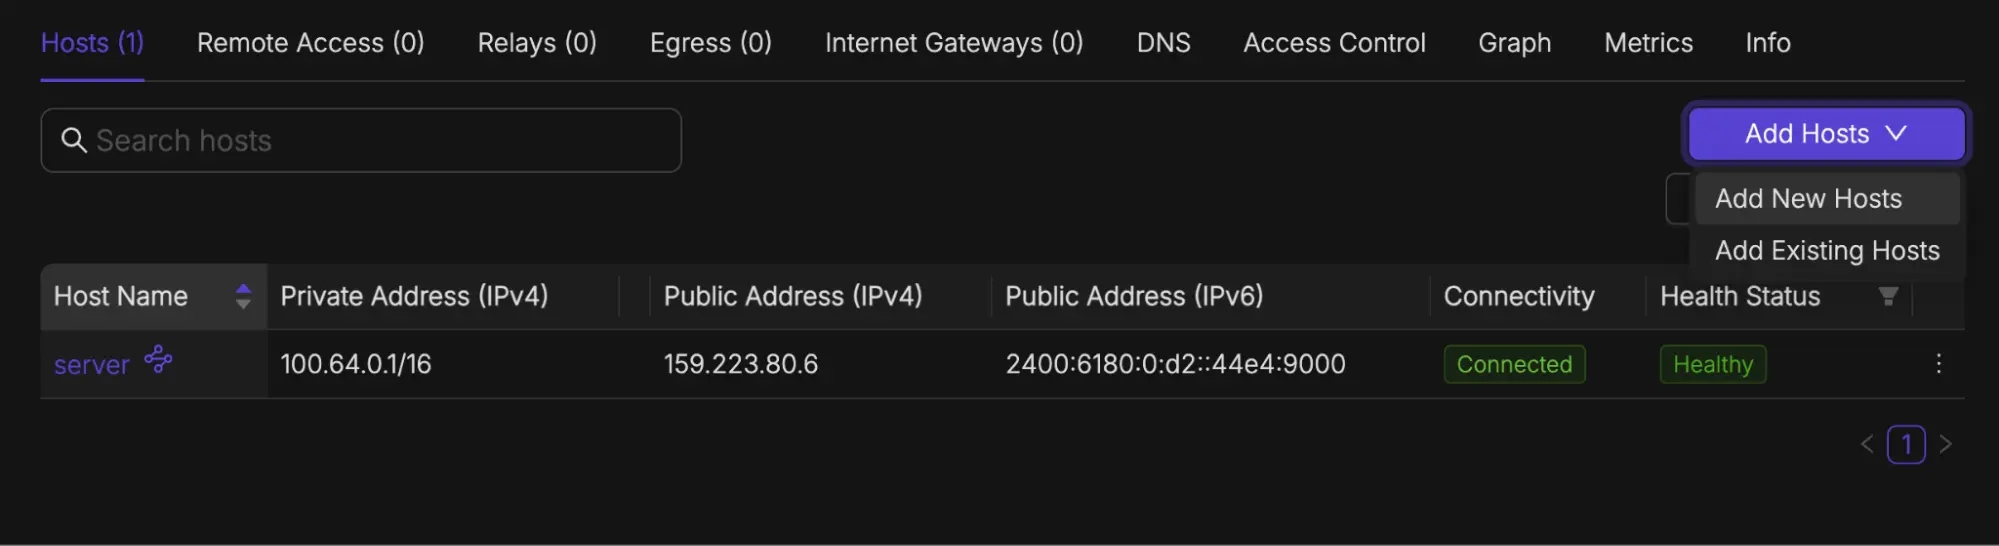The height and width of the screenshot is (546, 1999).
Task: Expand the Add Hosts dropdown
Action: [1826, 134]
